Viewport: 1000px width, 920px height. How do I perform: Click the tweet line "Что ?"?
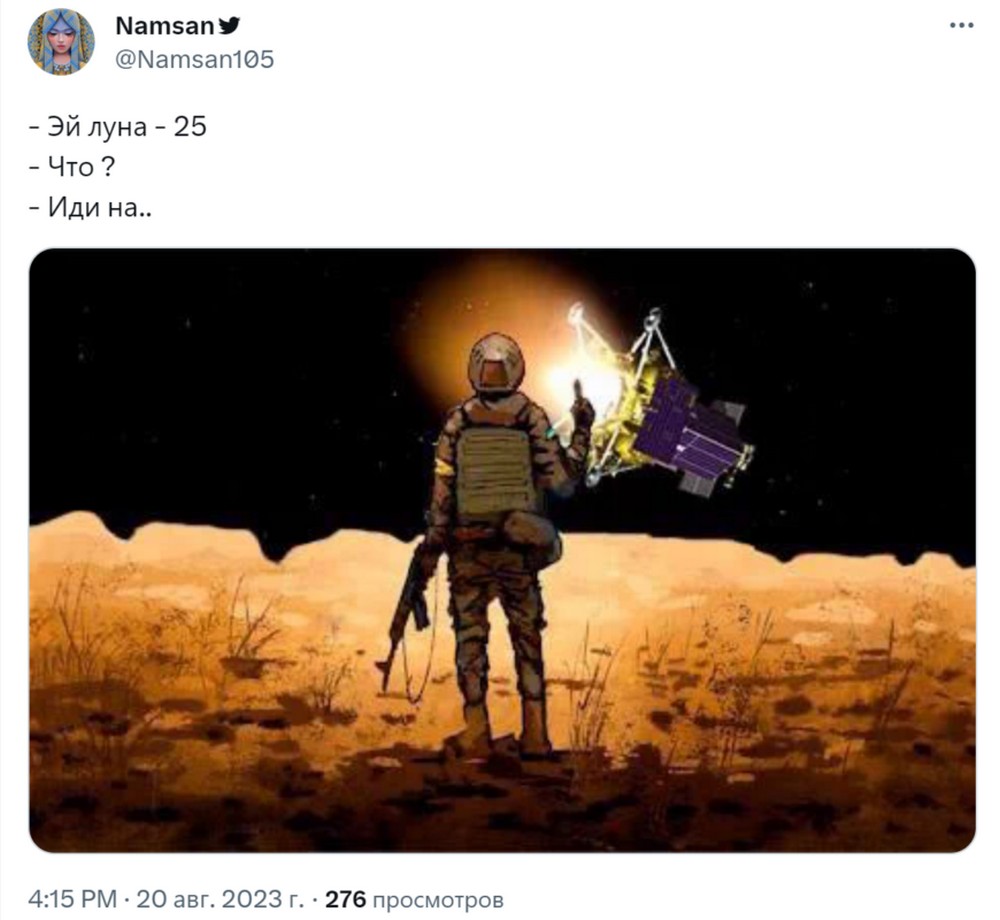tap(72, 167)
